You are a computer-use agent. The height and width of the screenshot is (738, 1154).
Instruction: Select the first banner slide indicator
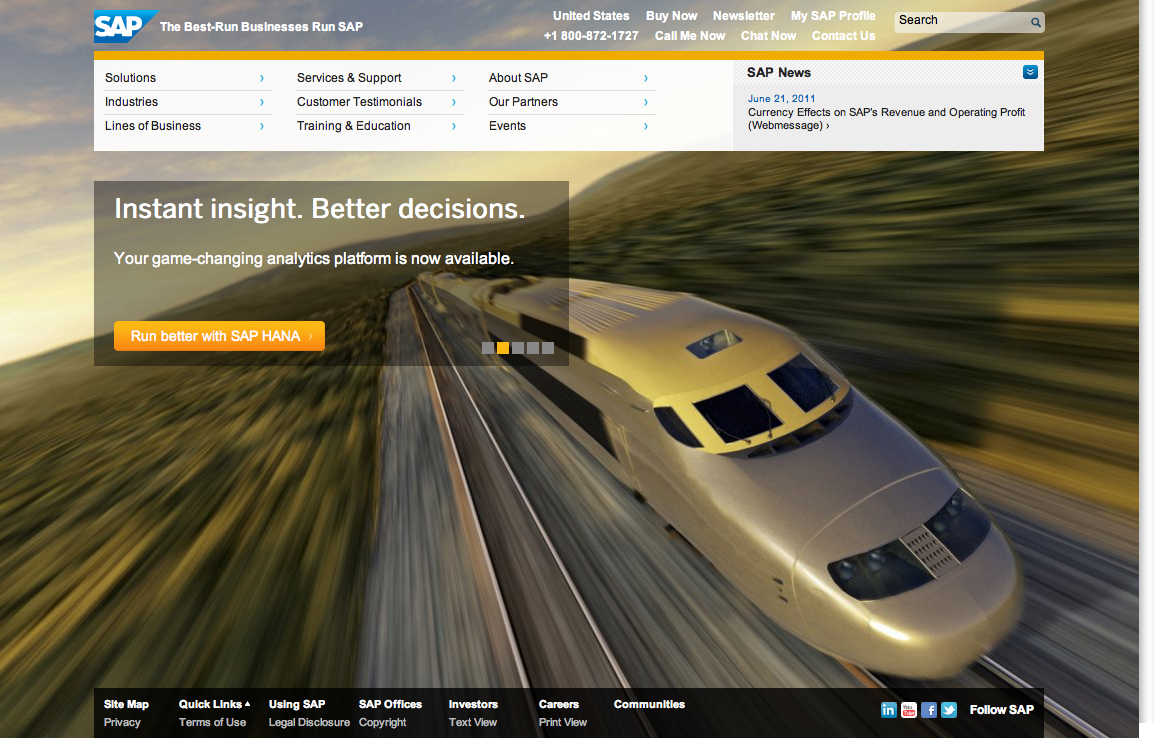pyautogui.click(x=488, y=348)
